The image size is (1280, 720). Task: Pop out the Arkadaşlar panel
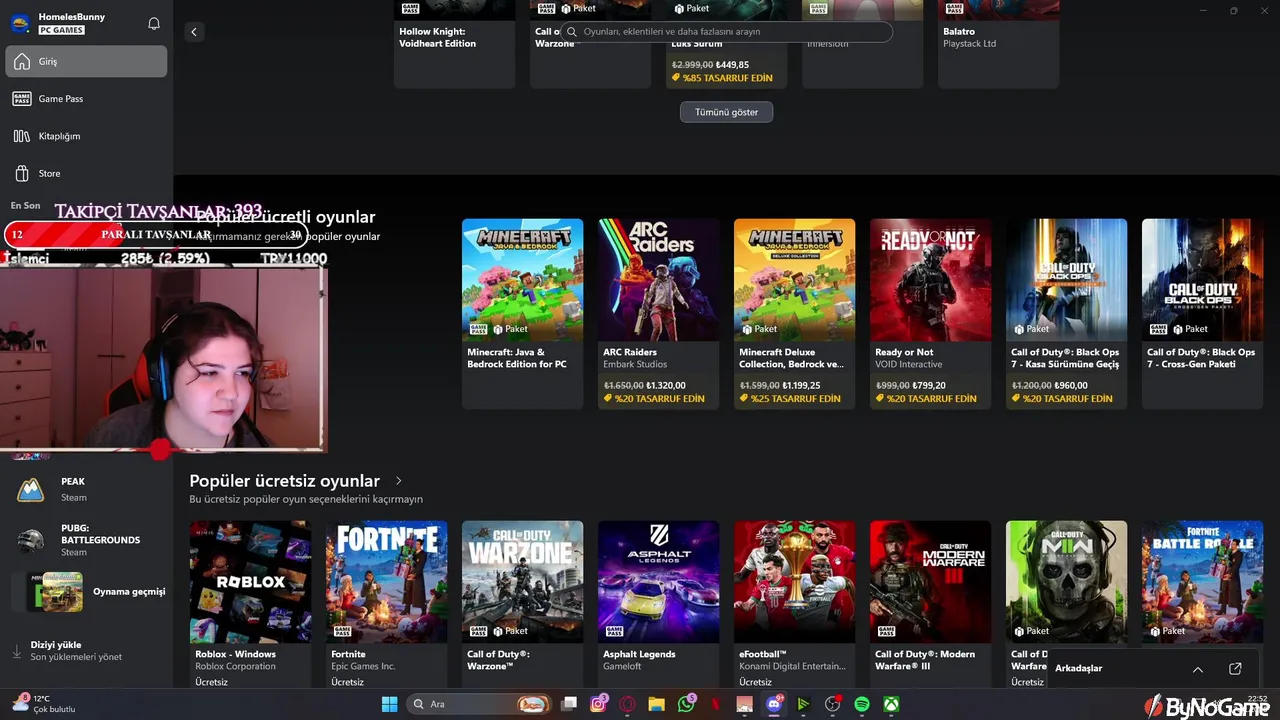point(1235,669)
